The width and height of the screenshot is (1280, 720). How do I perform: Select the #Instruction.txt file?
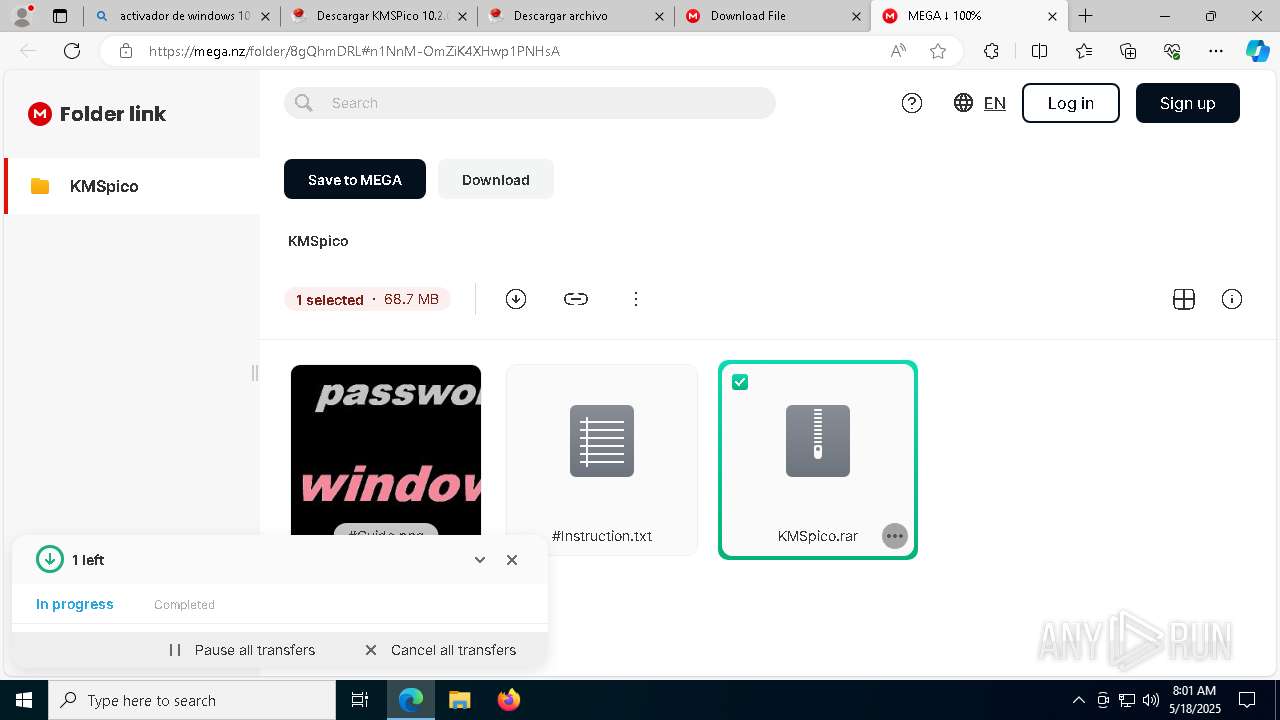pos(602,460)
